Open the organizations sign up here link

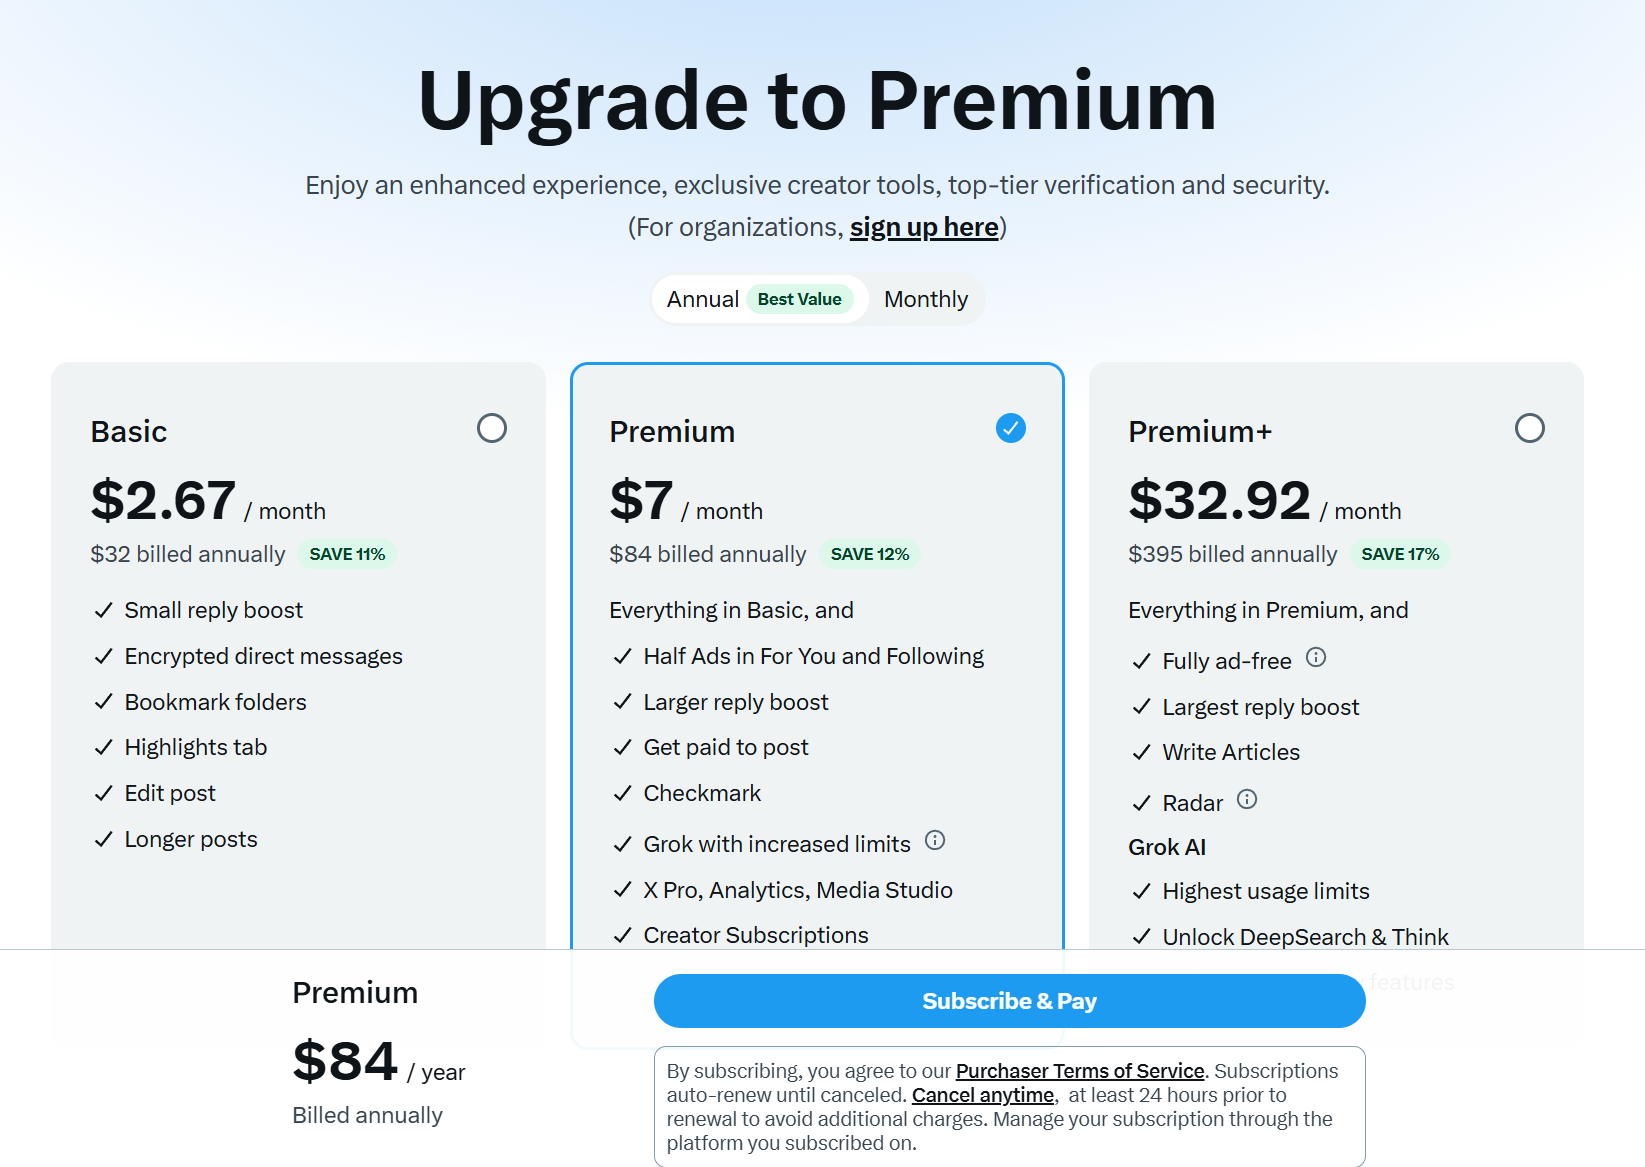924,227
